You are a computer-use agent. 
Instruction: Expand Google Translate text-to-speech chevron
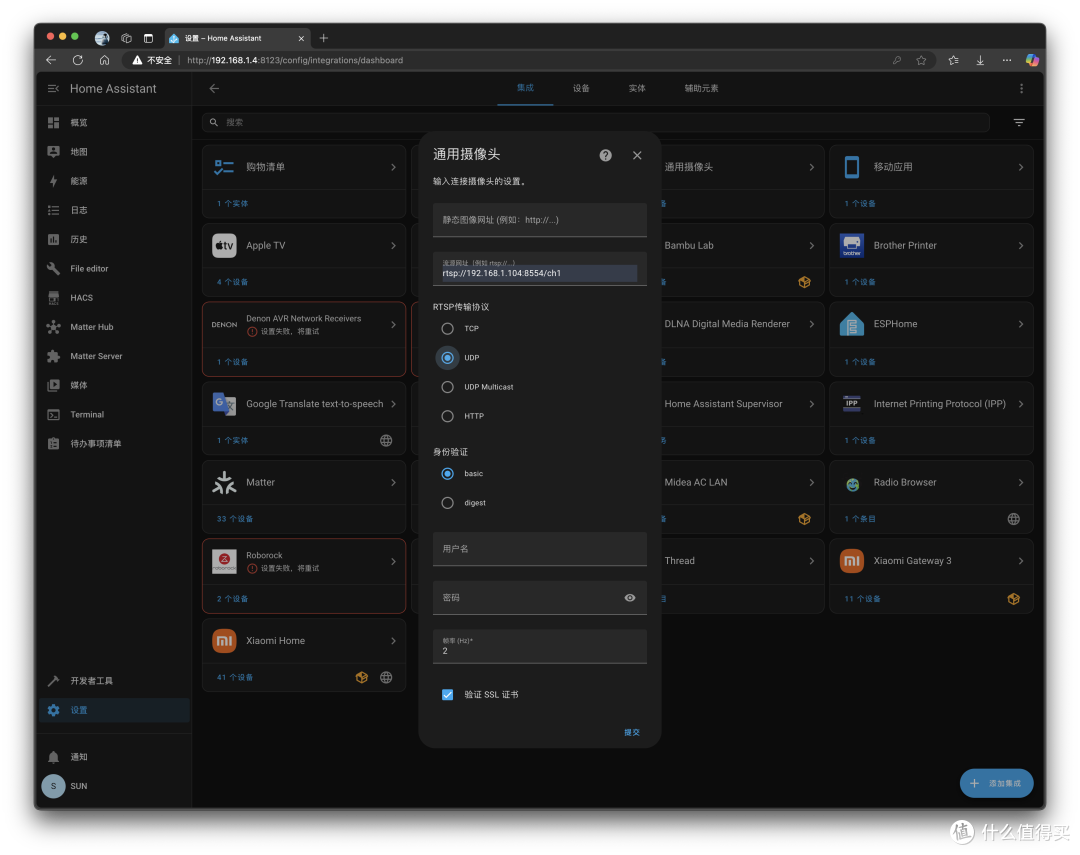click(x=393, y=404)
